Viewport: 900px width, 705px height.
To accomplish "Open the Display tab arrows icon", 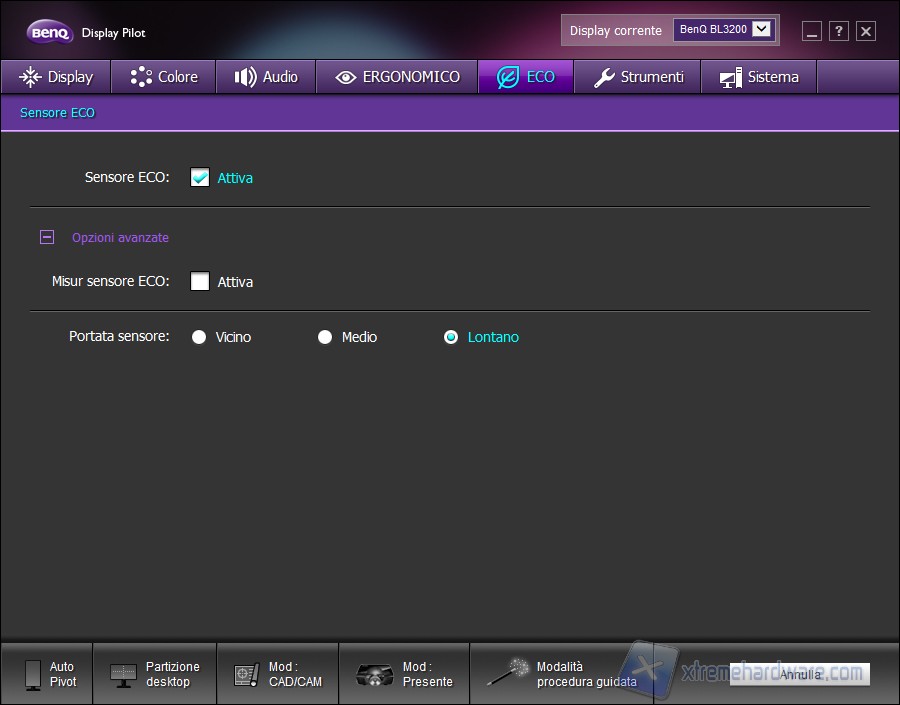I will click(30, 77).
